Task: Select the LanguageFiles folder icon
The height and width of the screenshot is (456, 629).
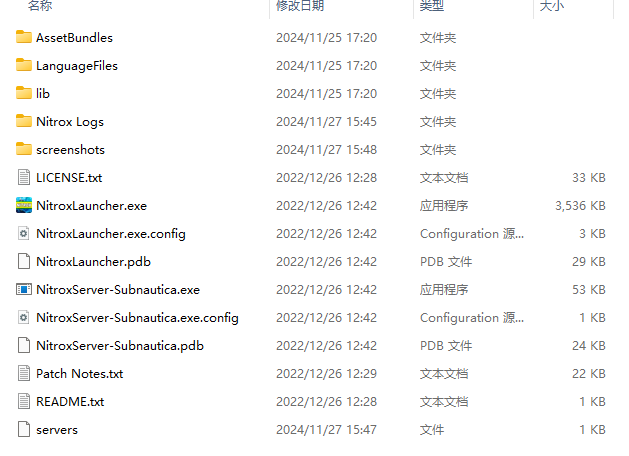Action: click(x=24, y=65)
